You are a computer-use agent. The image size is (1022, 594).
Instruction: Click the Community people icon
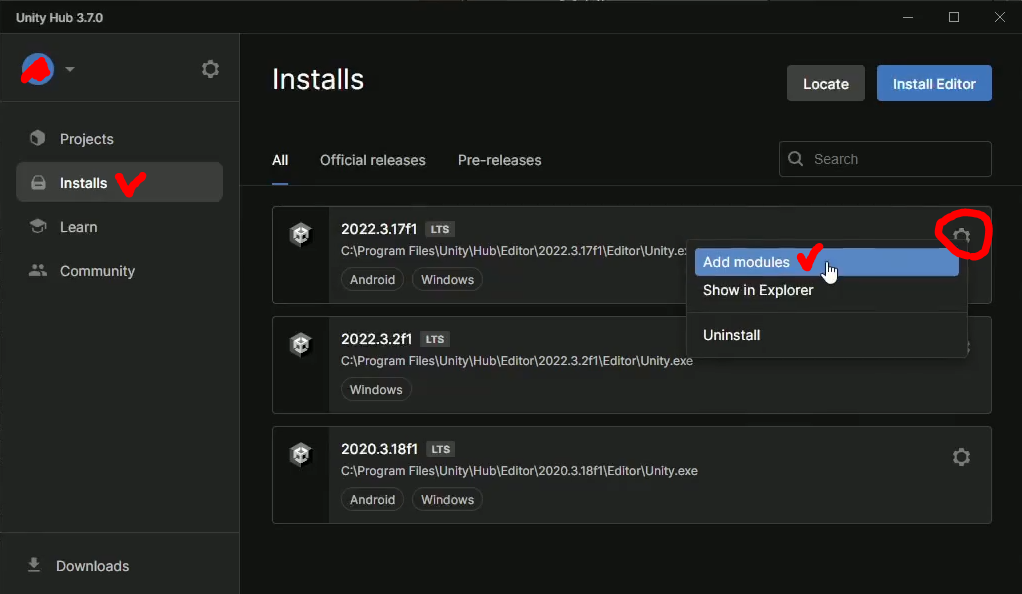[x=38, y=270]
